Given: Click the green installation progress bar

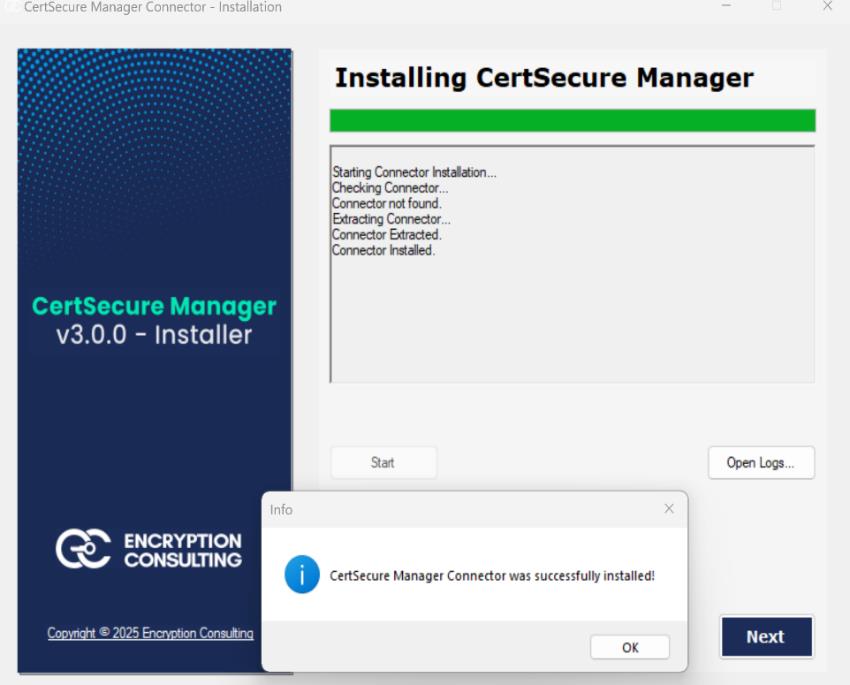Looking at the screenshot, I should pos(572,120).
